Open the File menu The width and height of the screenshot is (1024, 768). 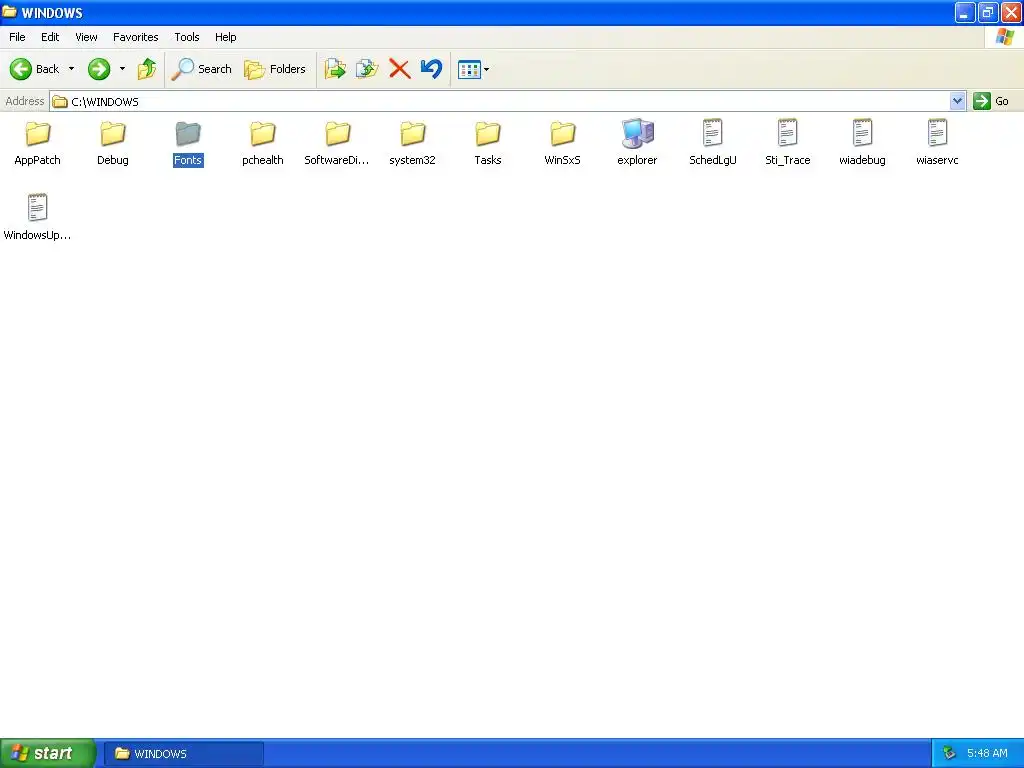click(17, 37)
